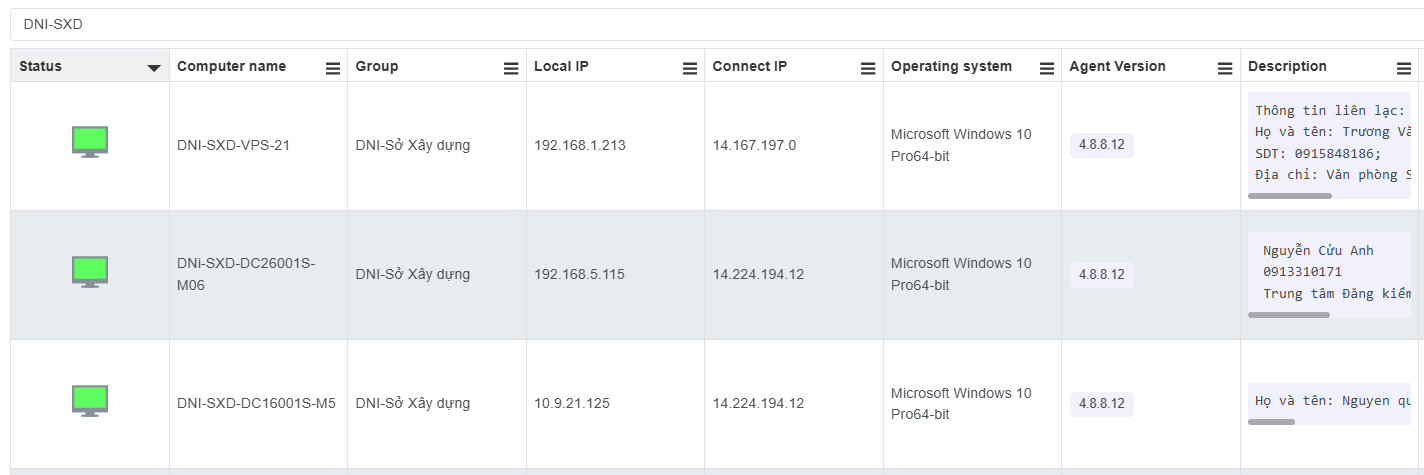Open Group column menu icon
This screenshot has width=1424, height=475.
click(x=511, y=68)
